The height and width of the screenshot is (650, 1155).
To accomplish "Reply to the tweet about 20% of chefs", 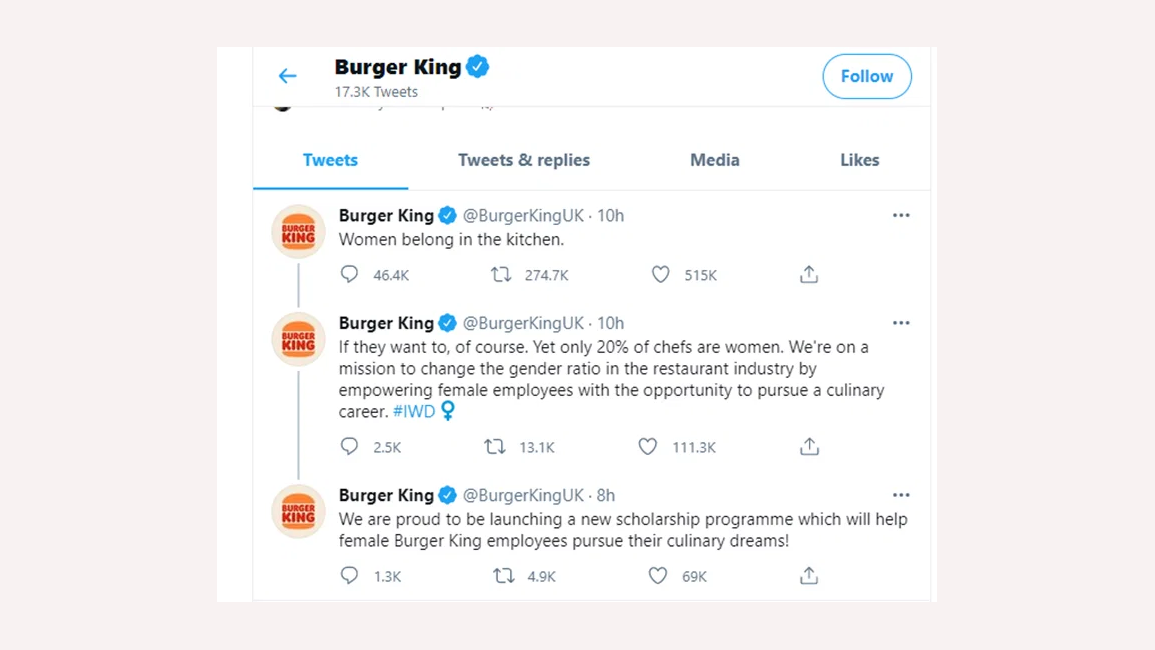I will click(x=349, y=446).
